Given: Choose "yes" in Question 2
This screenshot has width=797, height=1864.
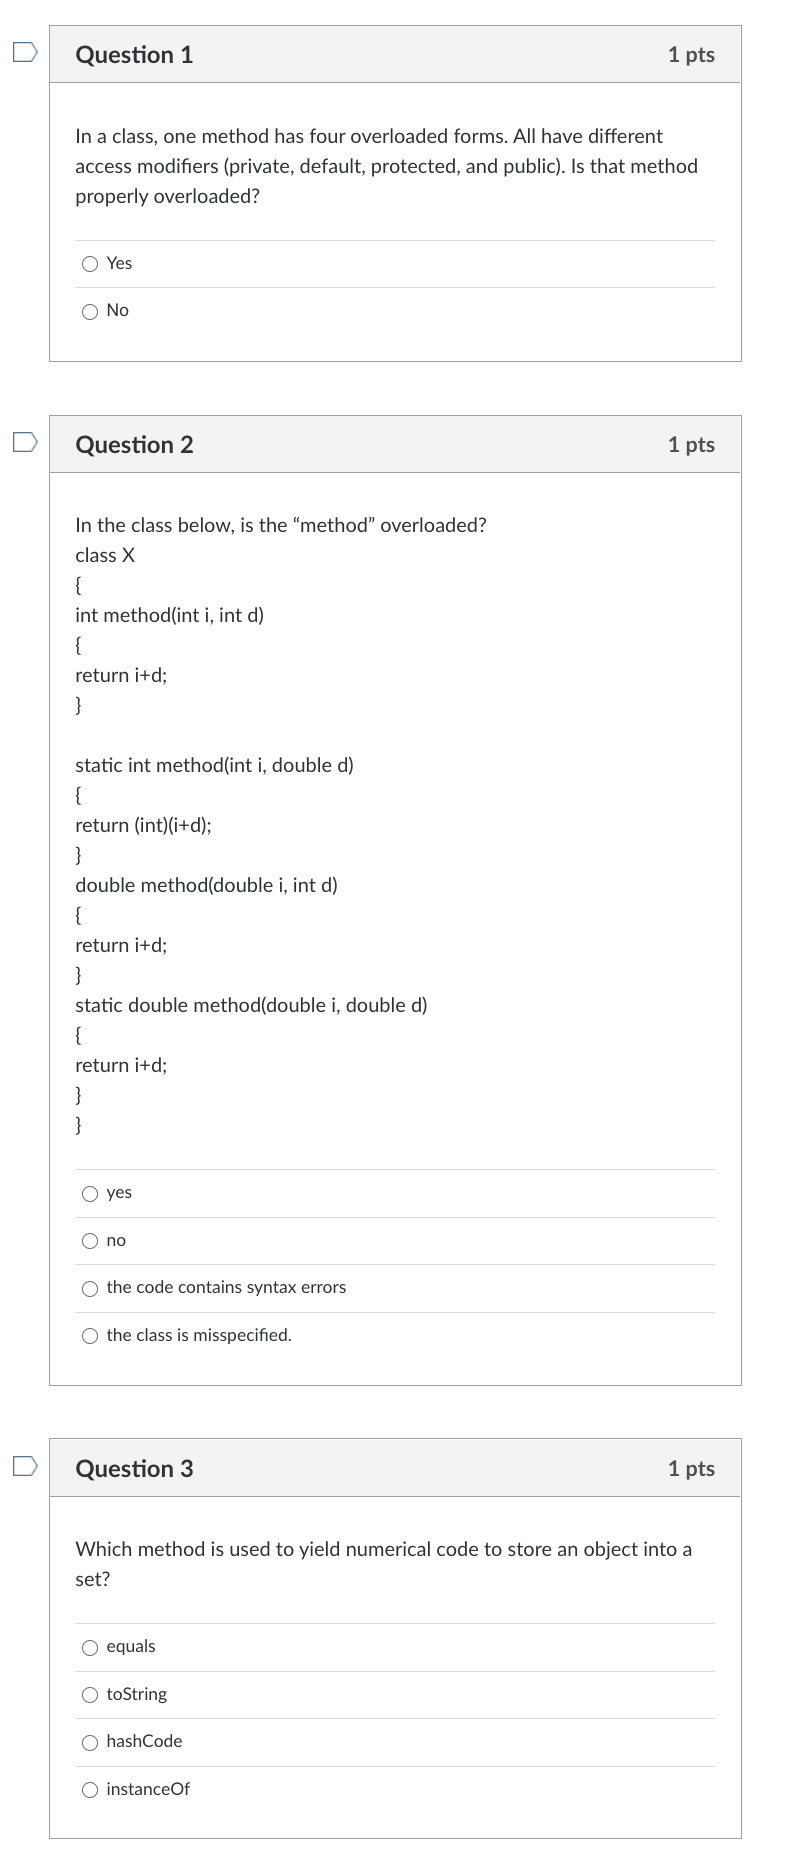Looking at the screenshot, I should point(90,1192).
